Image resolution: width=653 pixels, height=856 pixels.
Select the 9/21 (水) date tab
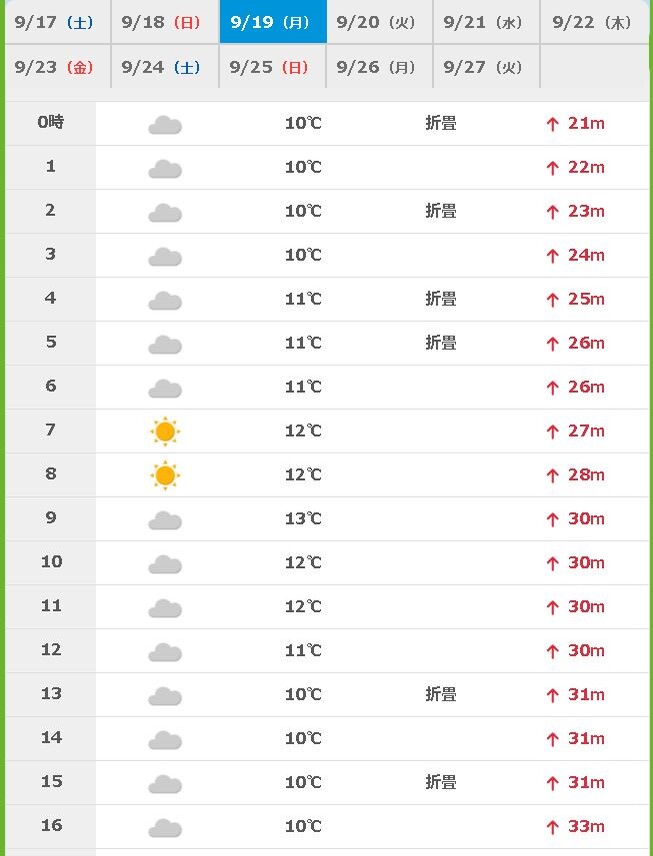pyautogui.click(x=486, y=22)
